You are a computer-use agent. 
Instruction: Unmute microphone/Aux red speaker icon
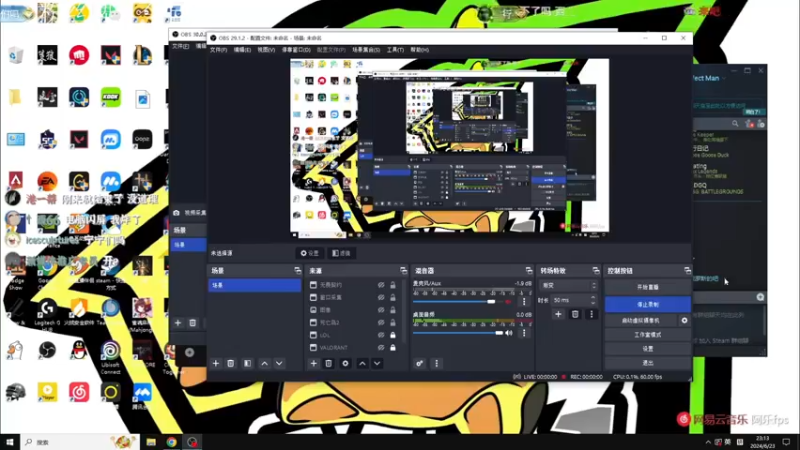tap(508, 302)
